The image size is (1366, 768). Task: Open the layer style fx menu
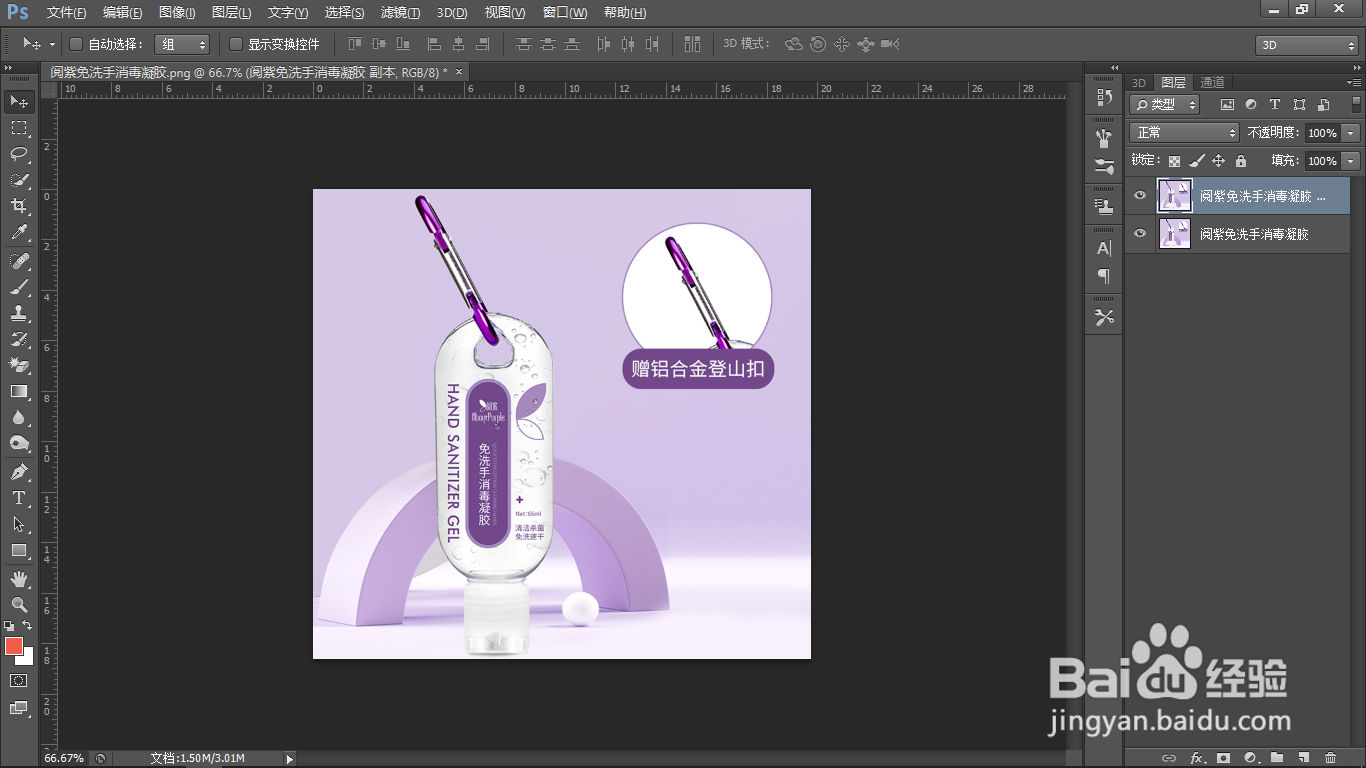click(1196, 758)
